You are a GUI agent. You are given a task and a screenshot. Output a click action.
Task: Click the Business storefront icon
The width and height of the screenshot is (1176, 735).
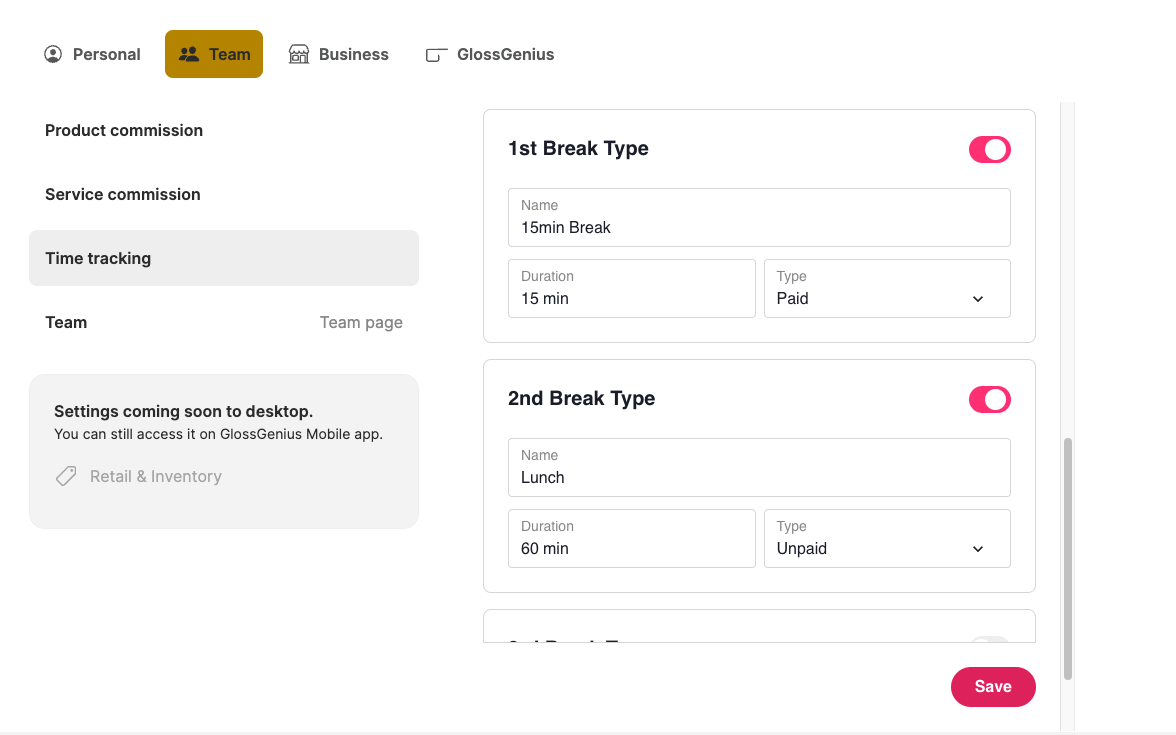pyautogui.click(x=299, y=54)
